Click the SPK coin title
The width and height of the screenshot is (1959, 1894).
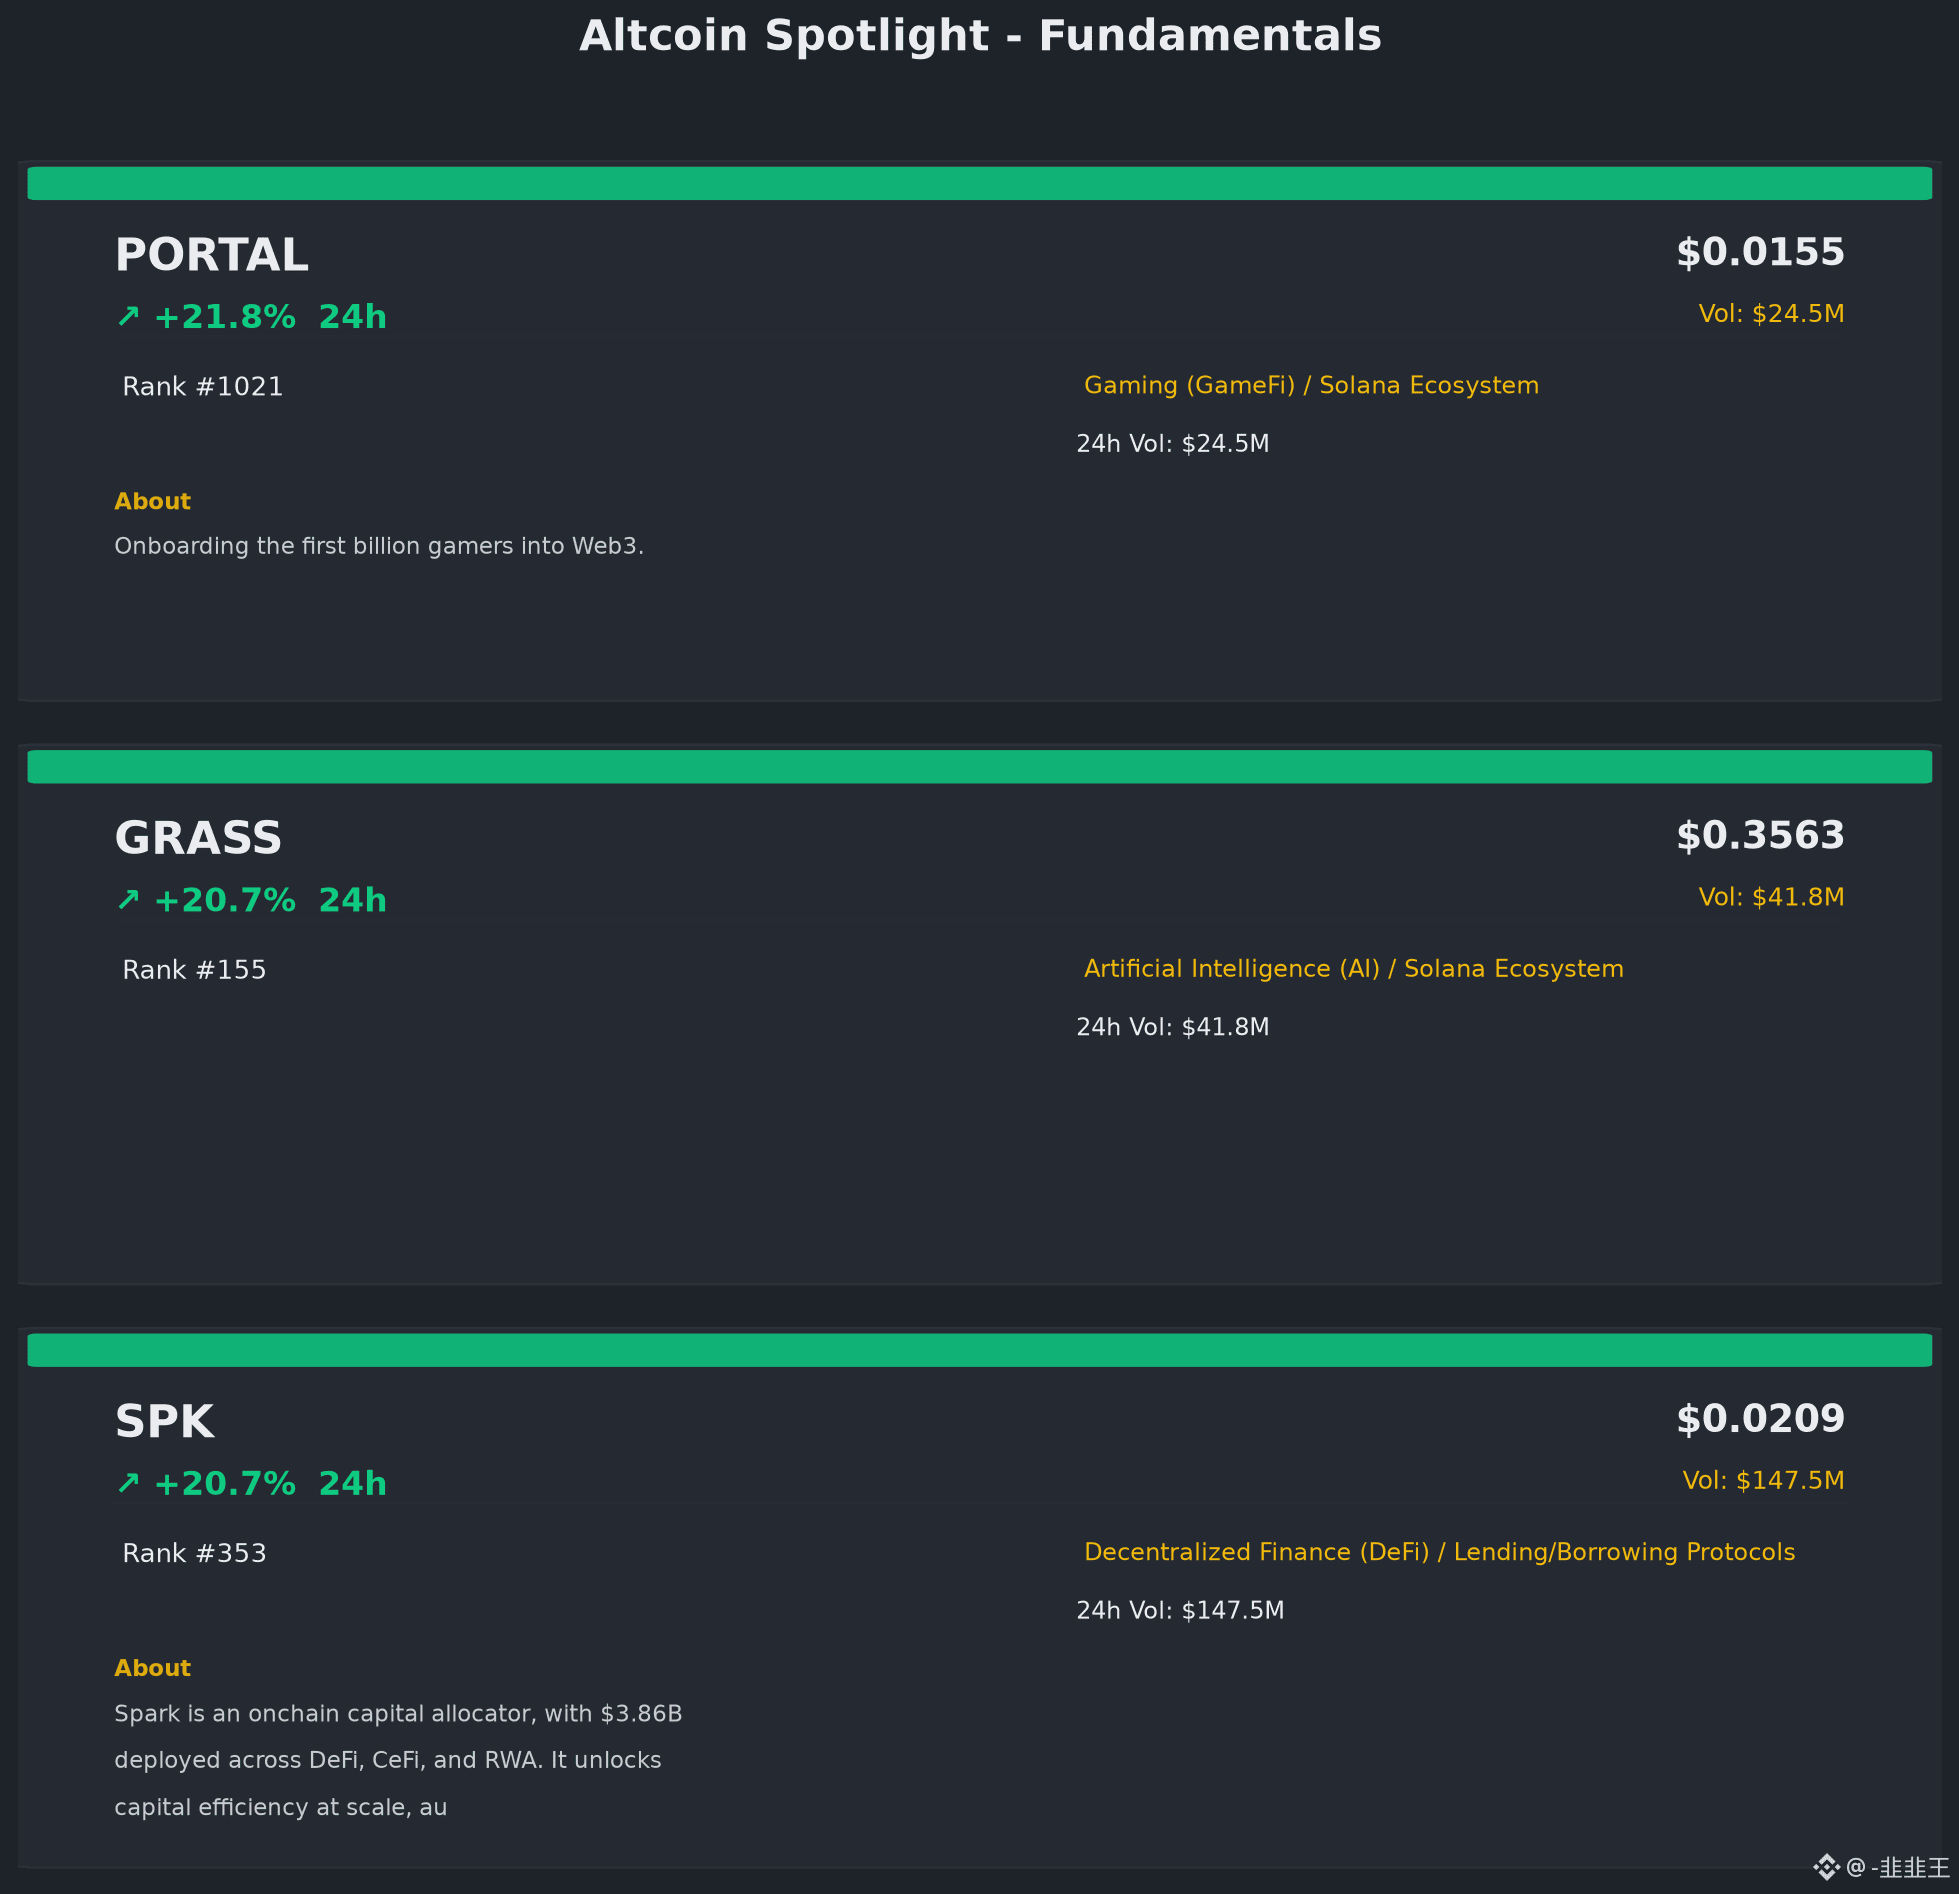coord(165,1421)
